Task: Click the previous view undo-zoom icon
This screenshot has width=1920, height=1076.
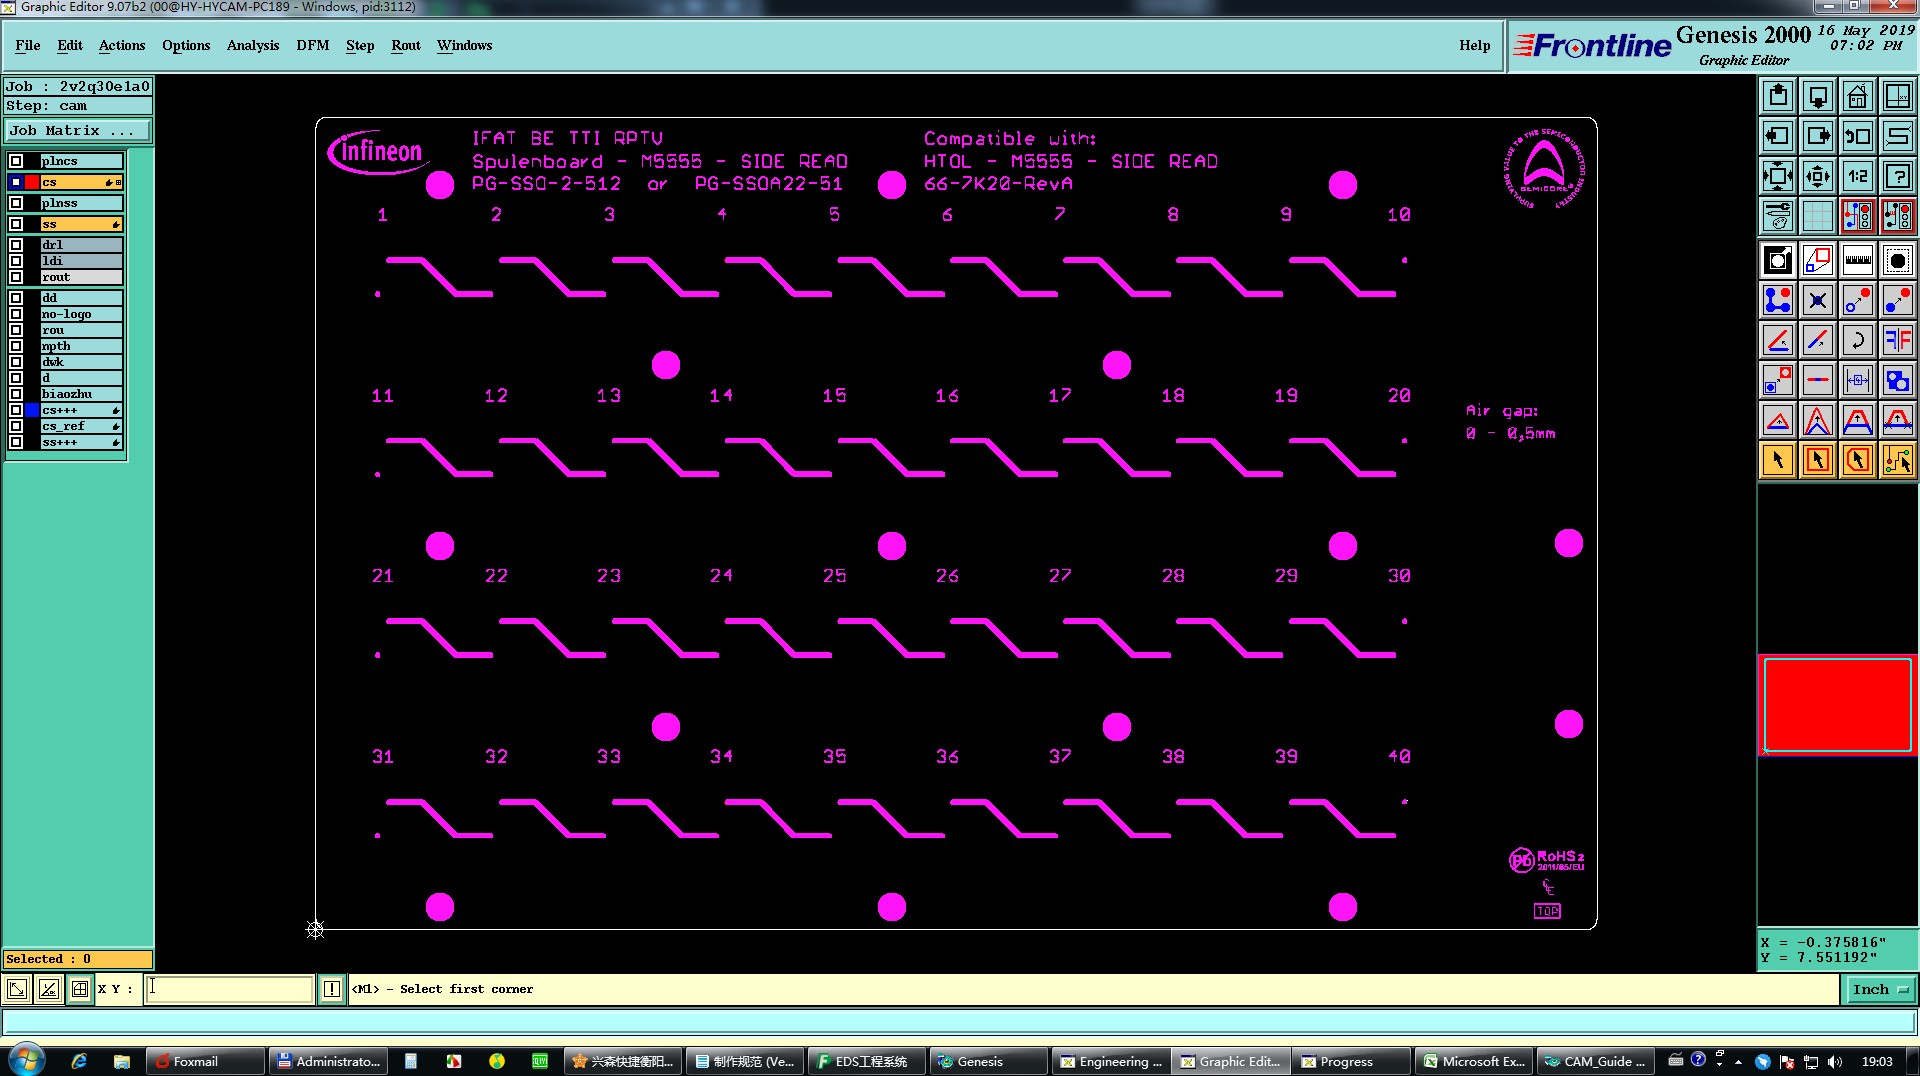Action: tap(1857, 136)
